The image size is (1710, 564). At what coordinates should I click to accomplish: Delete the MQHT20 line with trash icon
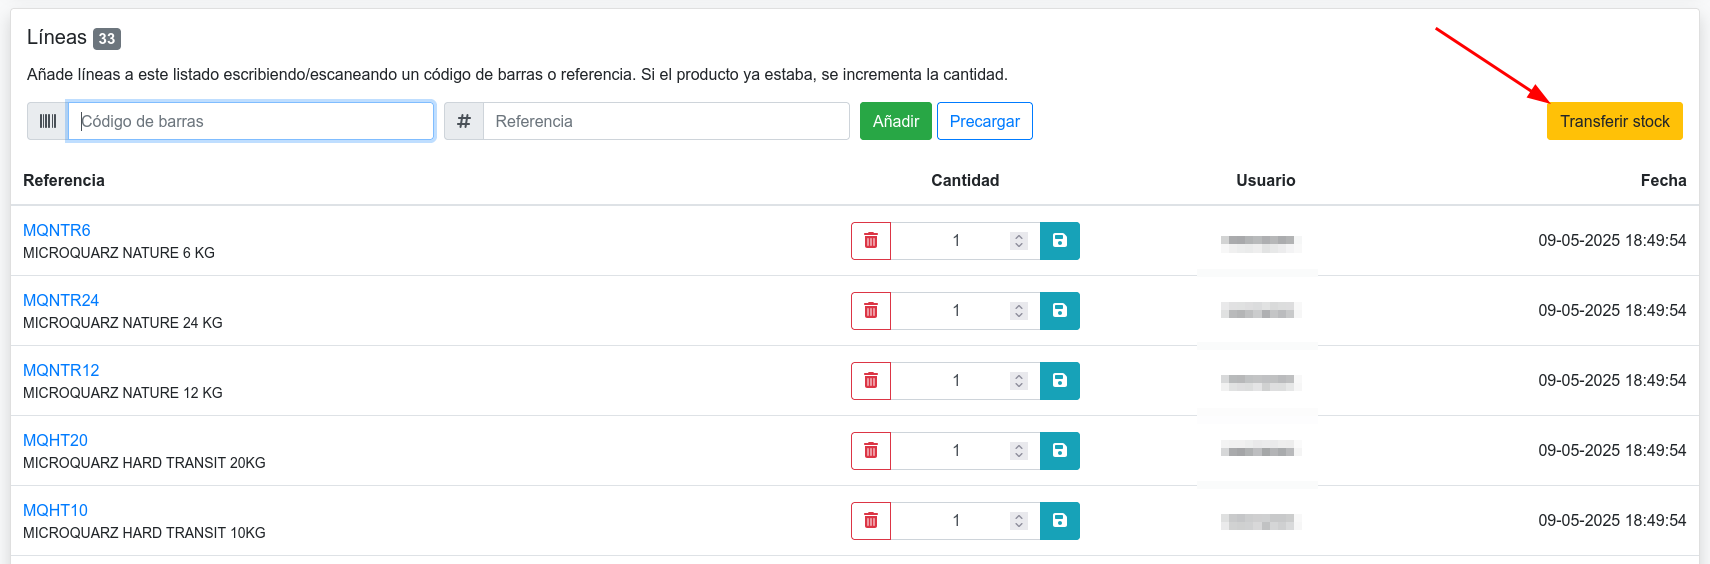871,451
